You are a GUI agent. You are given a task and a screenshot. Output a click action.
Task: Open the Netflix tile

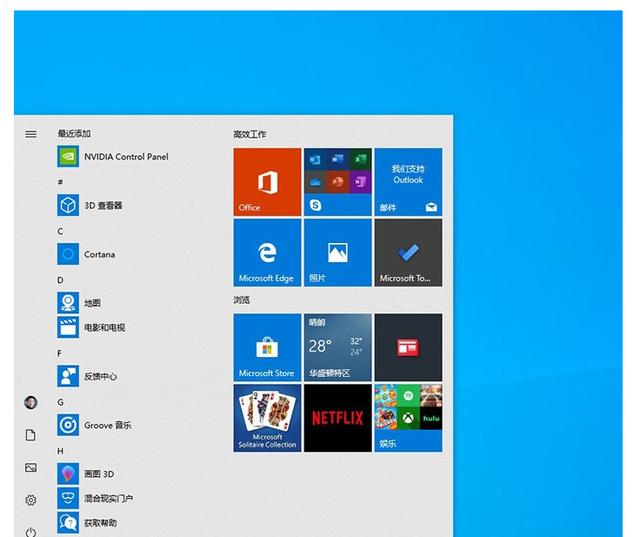coord(337,418)
